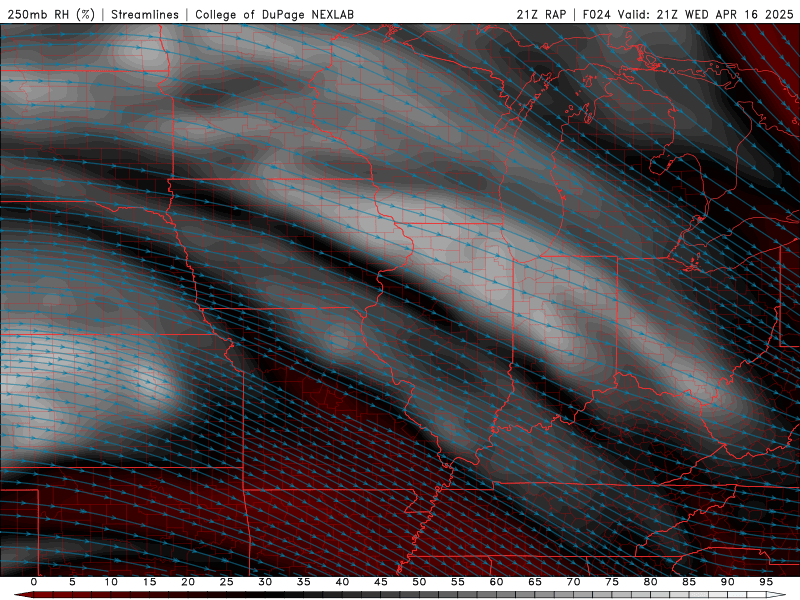
Task: Click the '30' value on the color scale
Action: pos(265,582)
